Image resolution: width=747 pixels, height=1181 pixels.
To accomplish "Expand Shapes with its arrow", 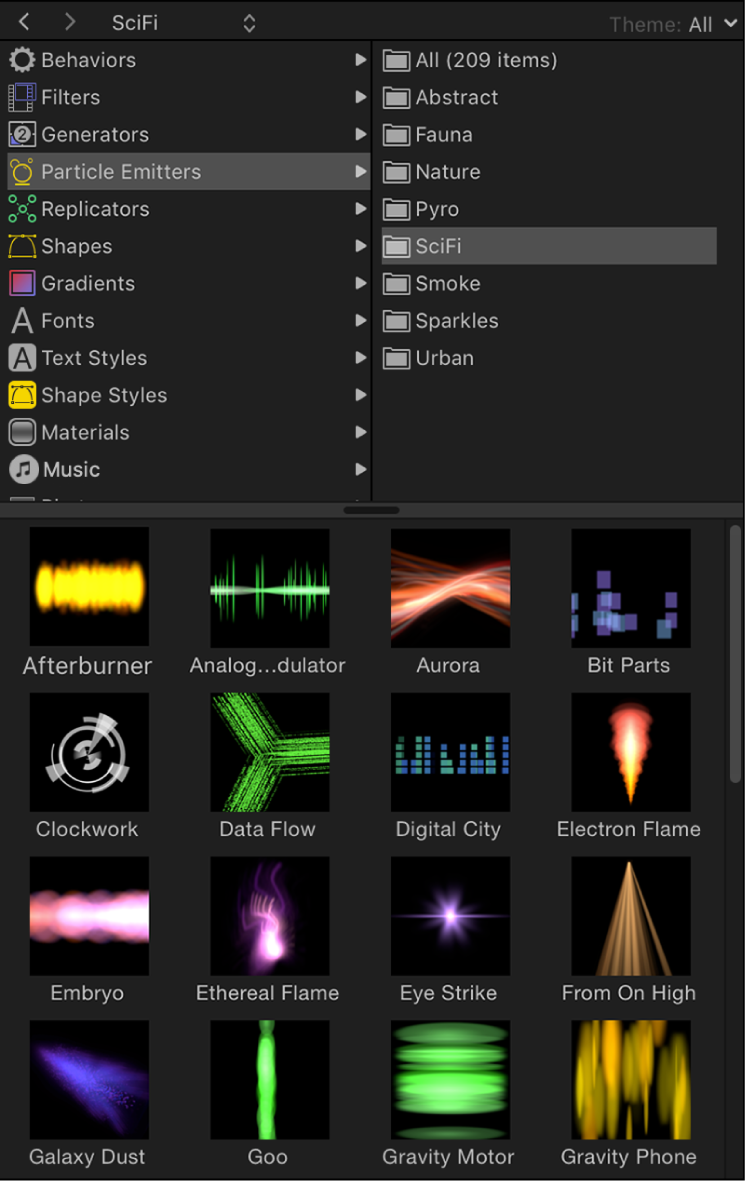I will [x=361, y=246].
